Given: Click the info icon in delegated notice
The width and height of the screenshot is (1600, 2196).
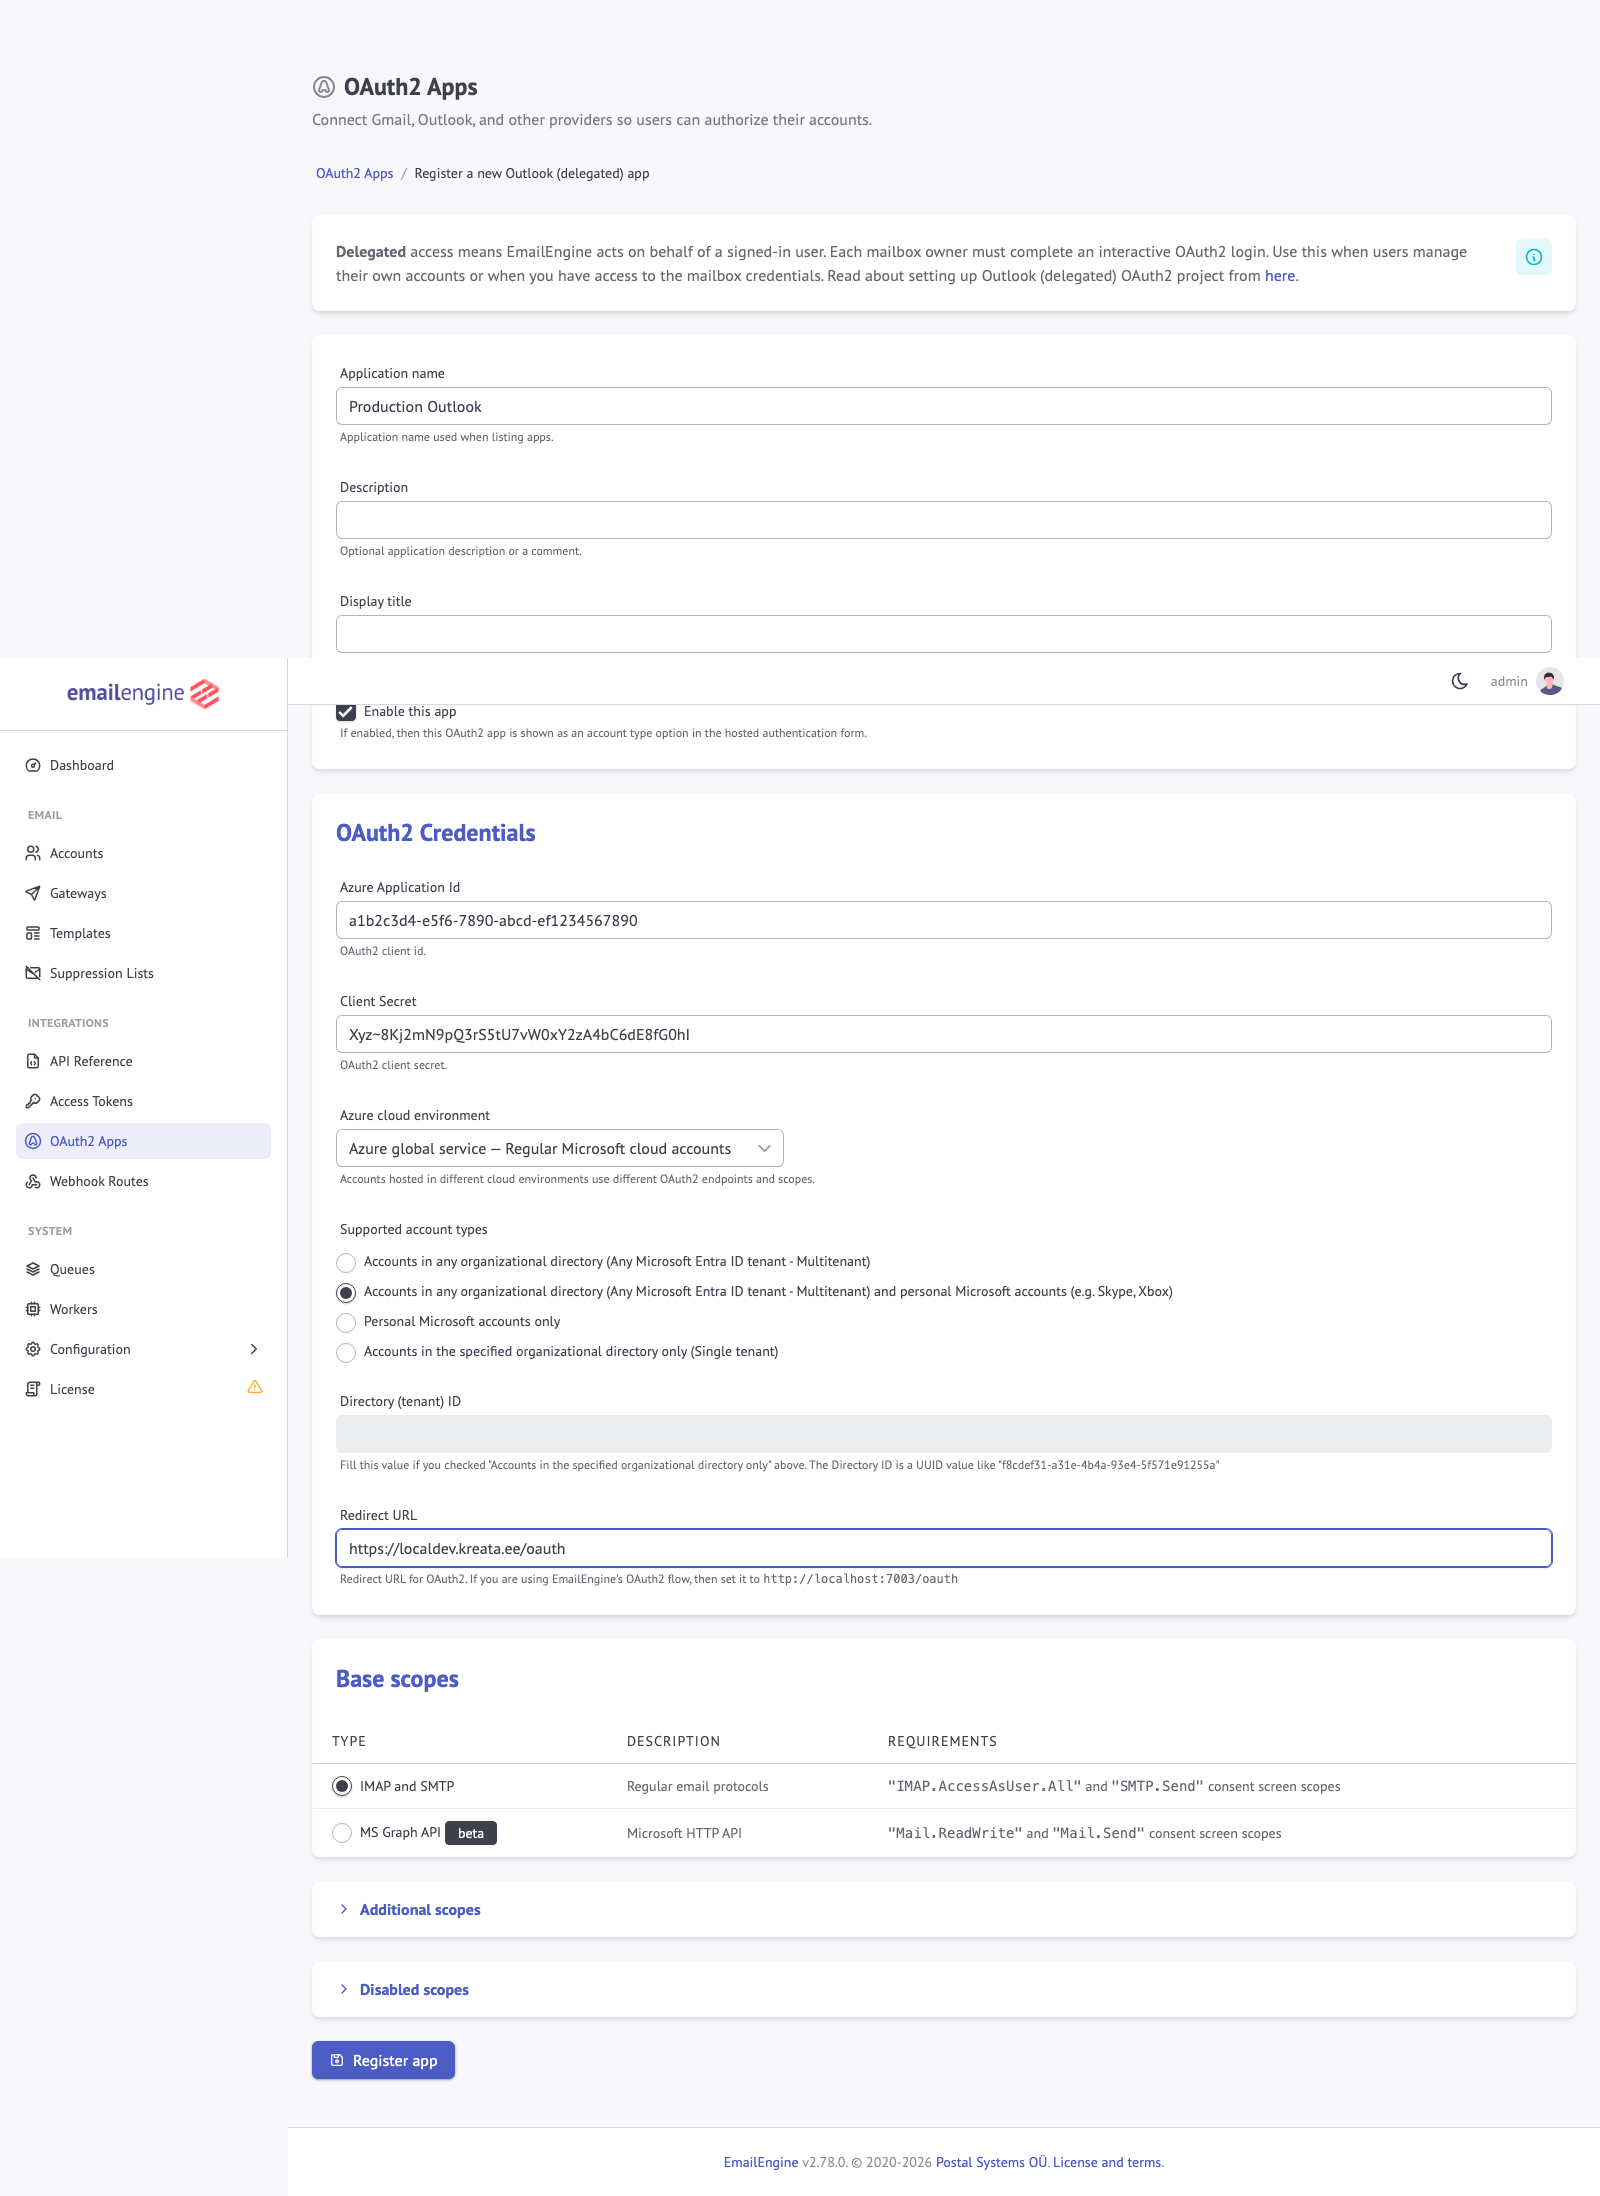Looking at the screenshot, I should 1534,257.
